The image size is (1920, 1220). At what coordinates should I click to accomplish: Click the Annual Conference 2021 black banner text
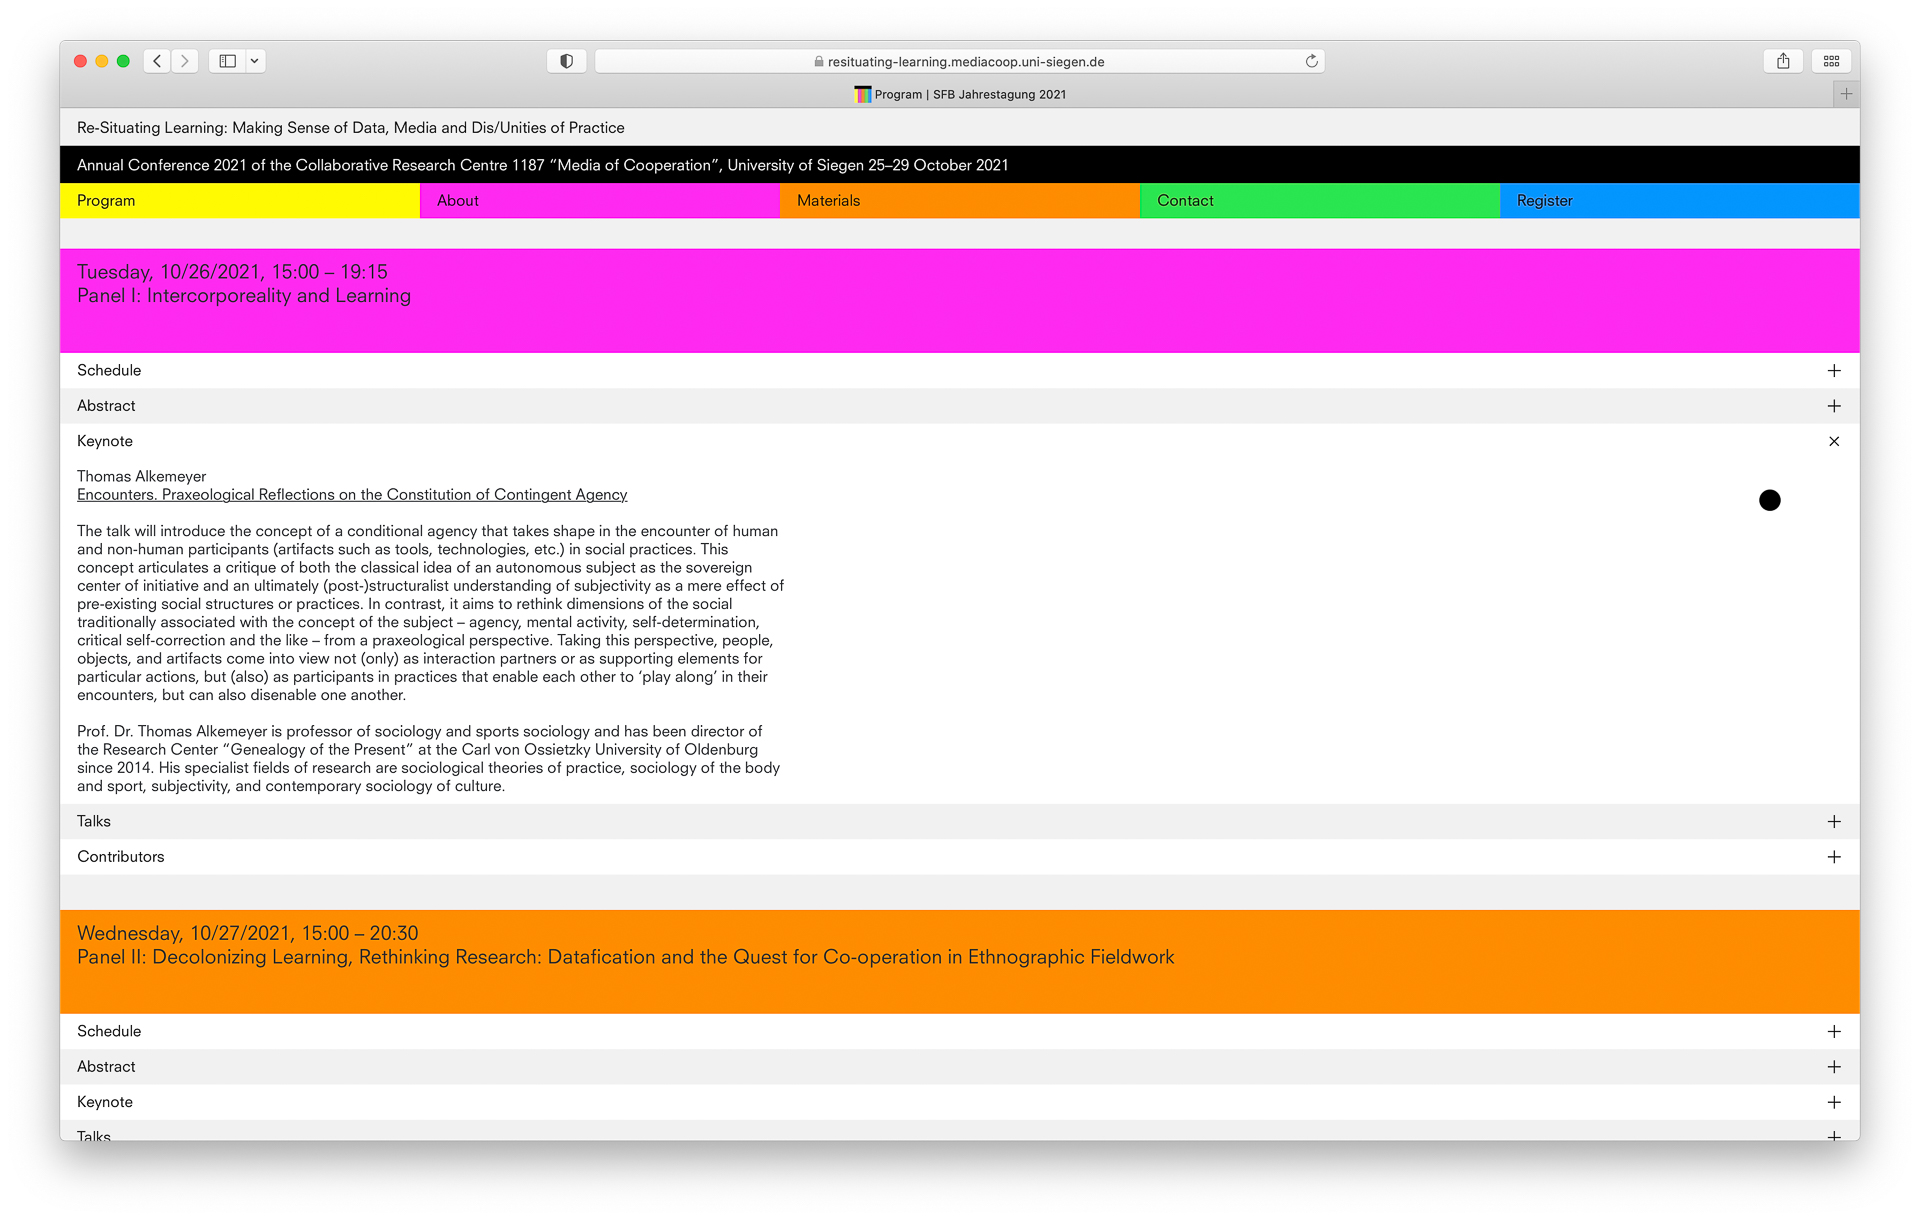pos(543,165)
